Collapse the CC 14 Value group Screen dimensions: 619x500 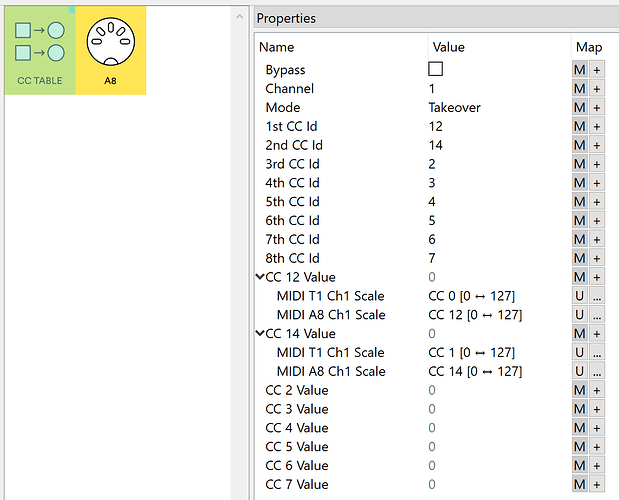[x=260, y=333]
